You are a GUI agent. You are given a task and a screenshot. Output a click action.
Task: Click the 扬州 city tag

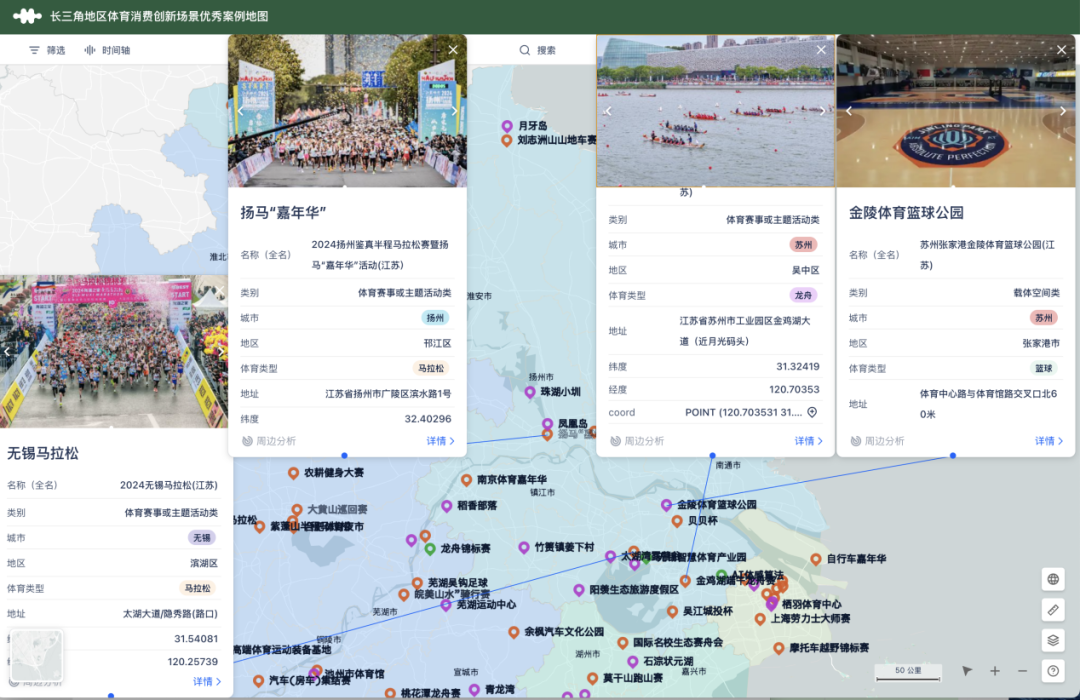(435, 318)
